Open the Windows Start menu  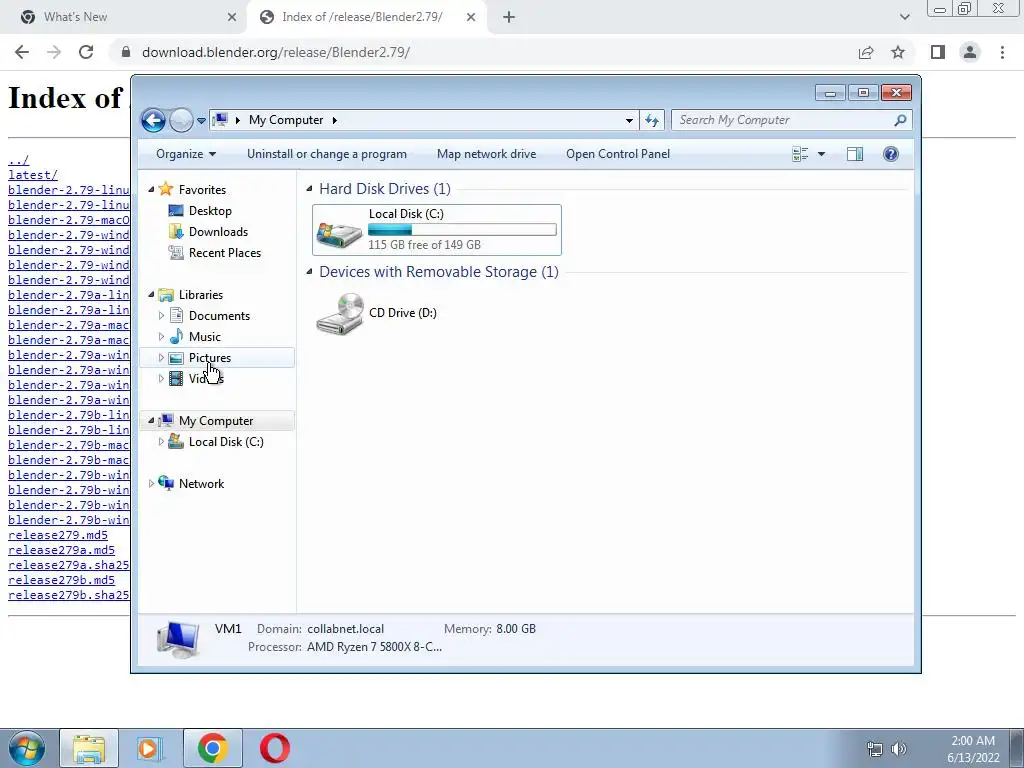coord(27,748)
